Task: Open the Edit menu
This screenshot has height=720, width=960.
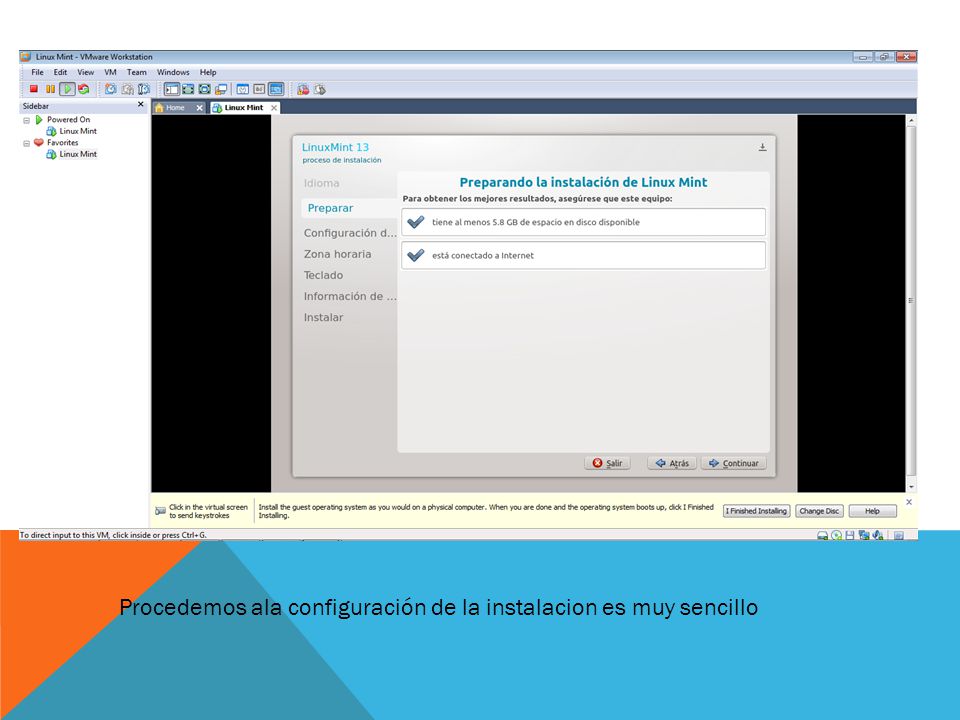Action: coord(60,72)
